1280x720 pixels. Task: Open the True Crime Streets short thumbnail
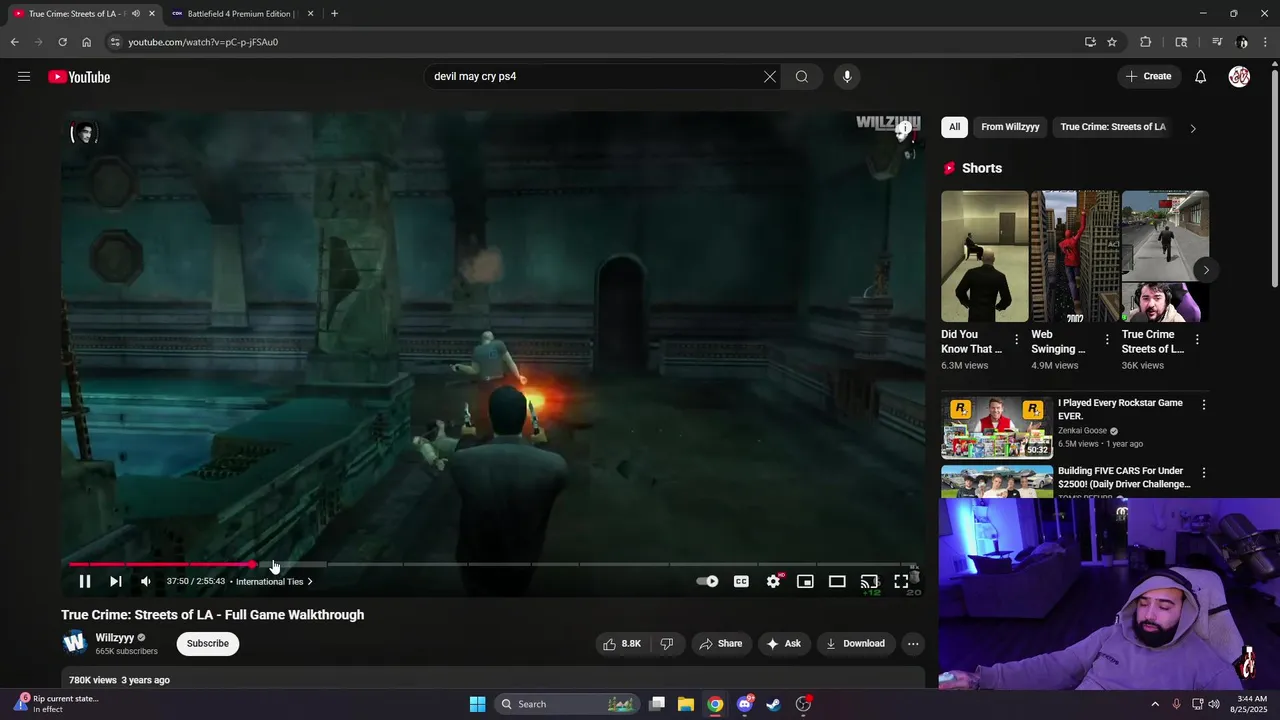pos(1165,256)
